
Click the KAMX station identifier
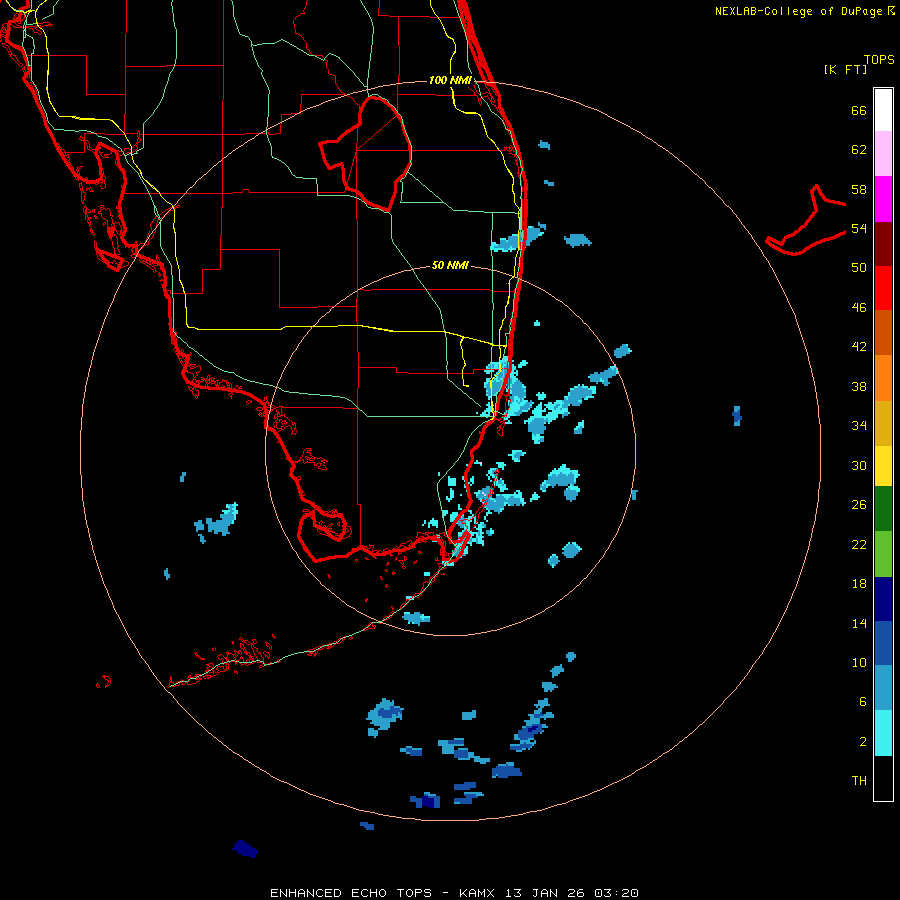(x=476, y=893)
